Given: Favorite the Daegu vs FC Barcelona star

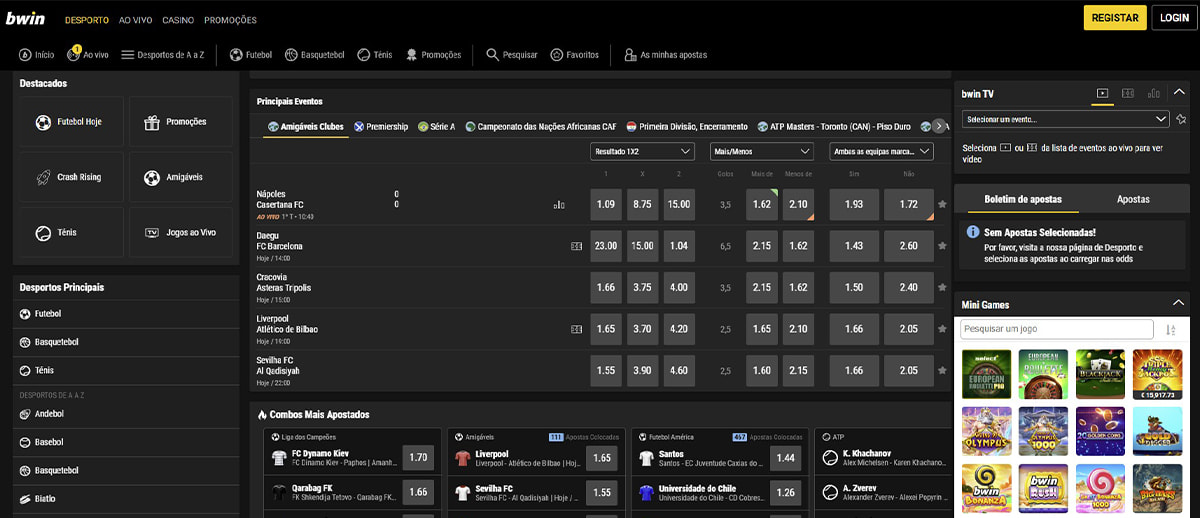Looking at the screenshot, I should pyautogui.click(x=942, y=246).
